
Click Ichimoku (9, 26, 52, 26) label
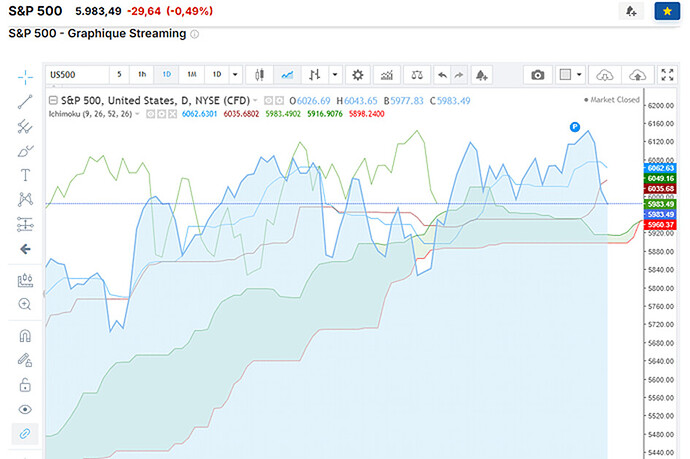90,114
